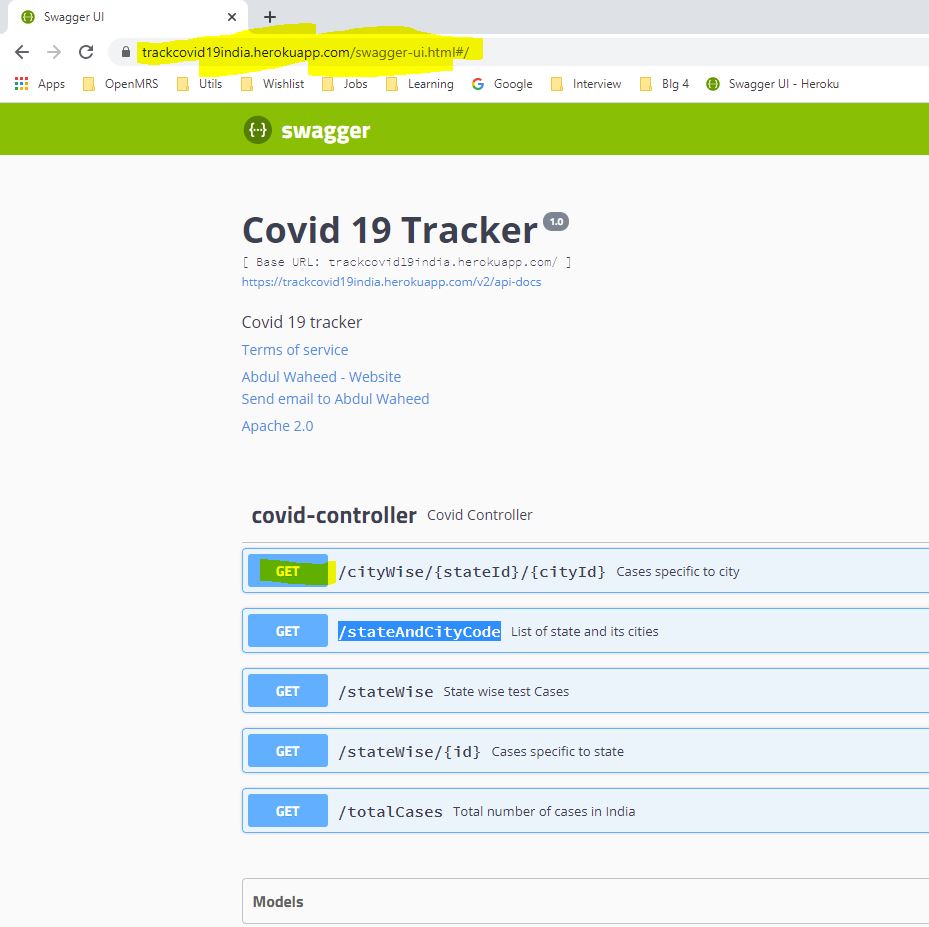Open the Blg 4 bookmark folder

[x=664, y=84]
